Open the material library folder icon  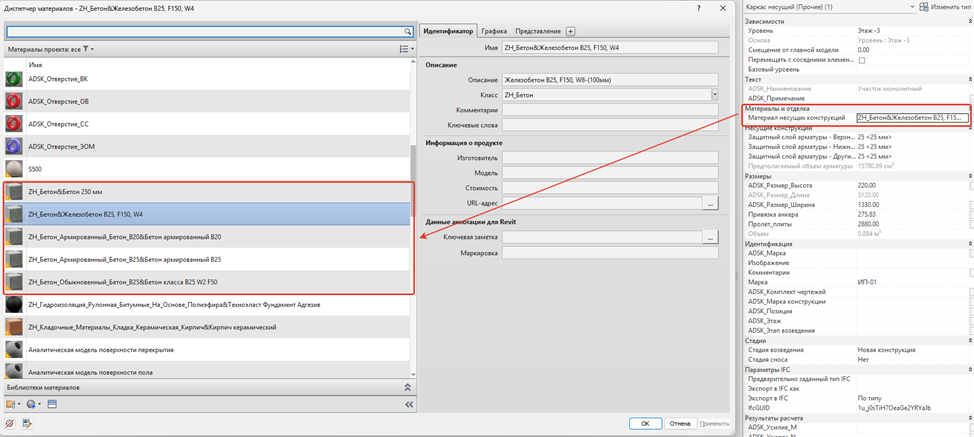pyautogui.click(x=12, y=404)
